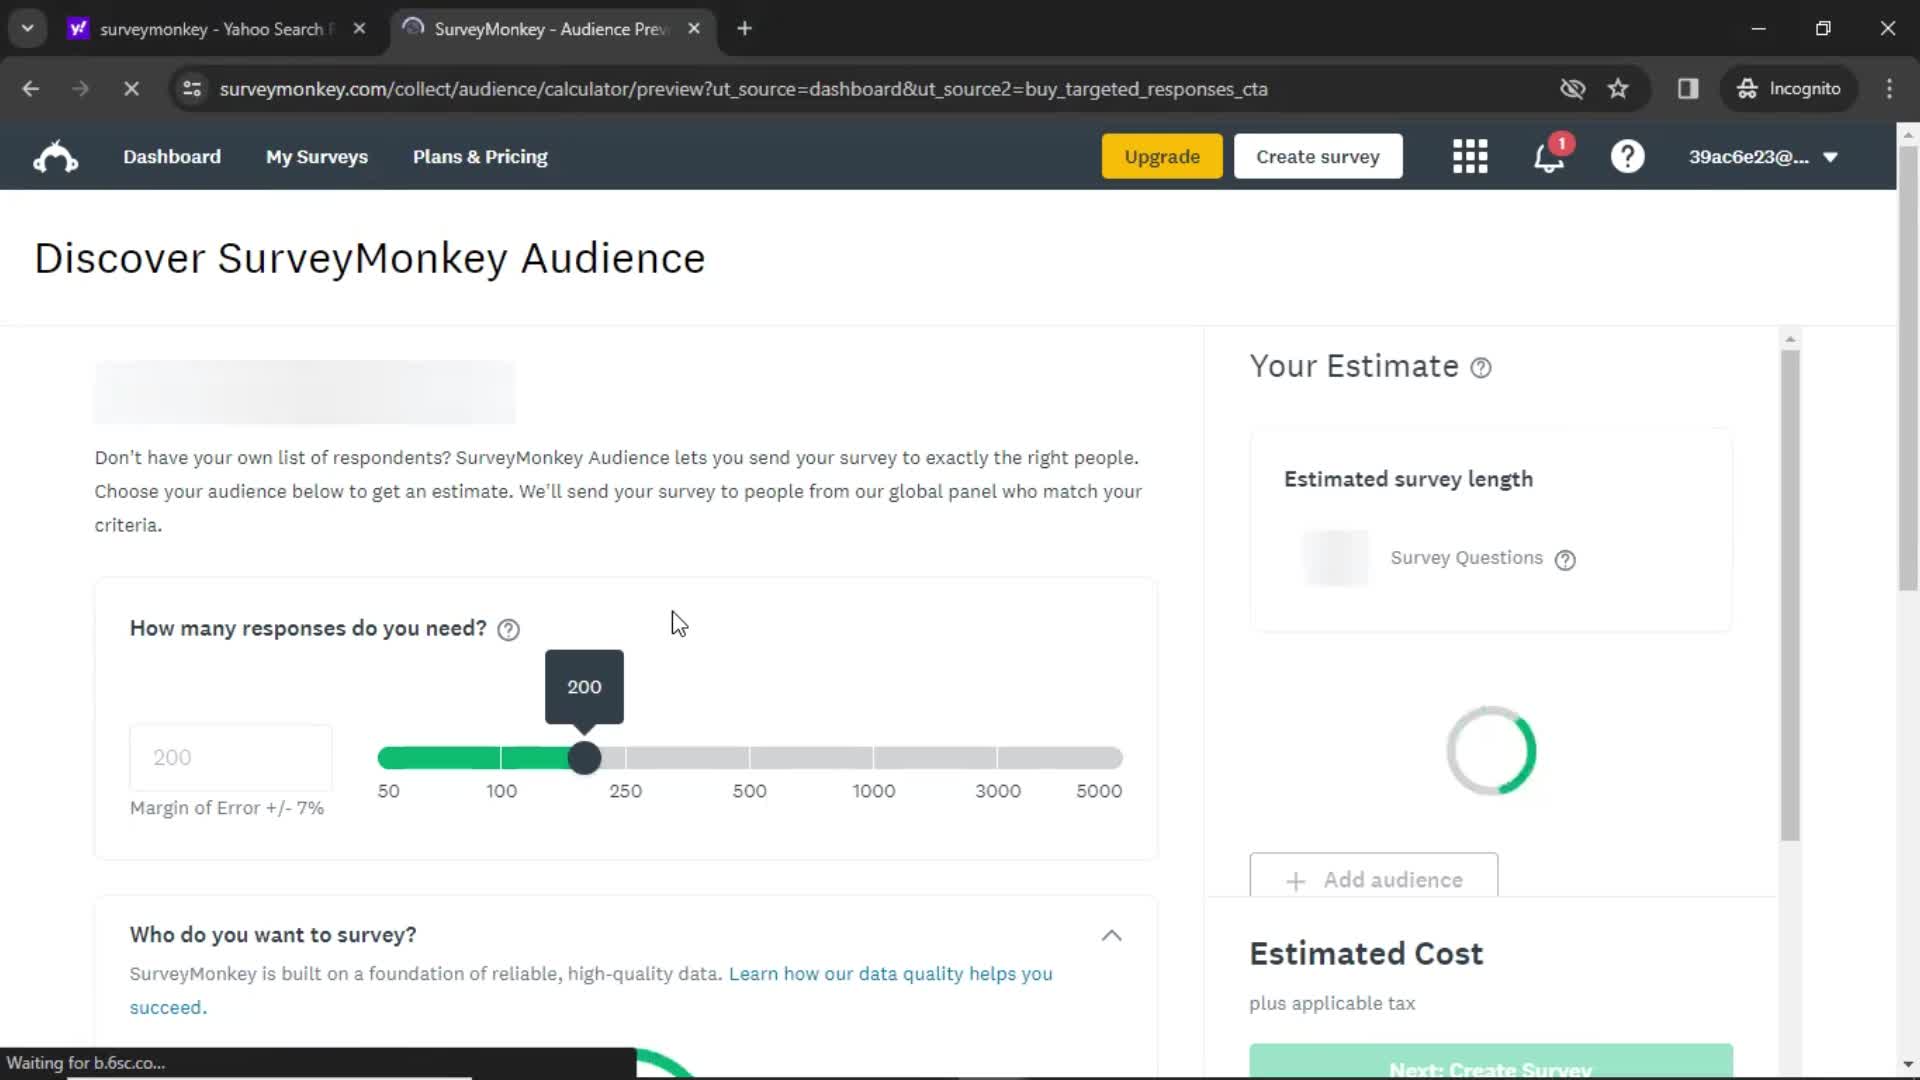Click the grid/apps menu icon
Image resolution: width=1920 pixels, height=1080 pixels.
1470,156
